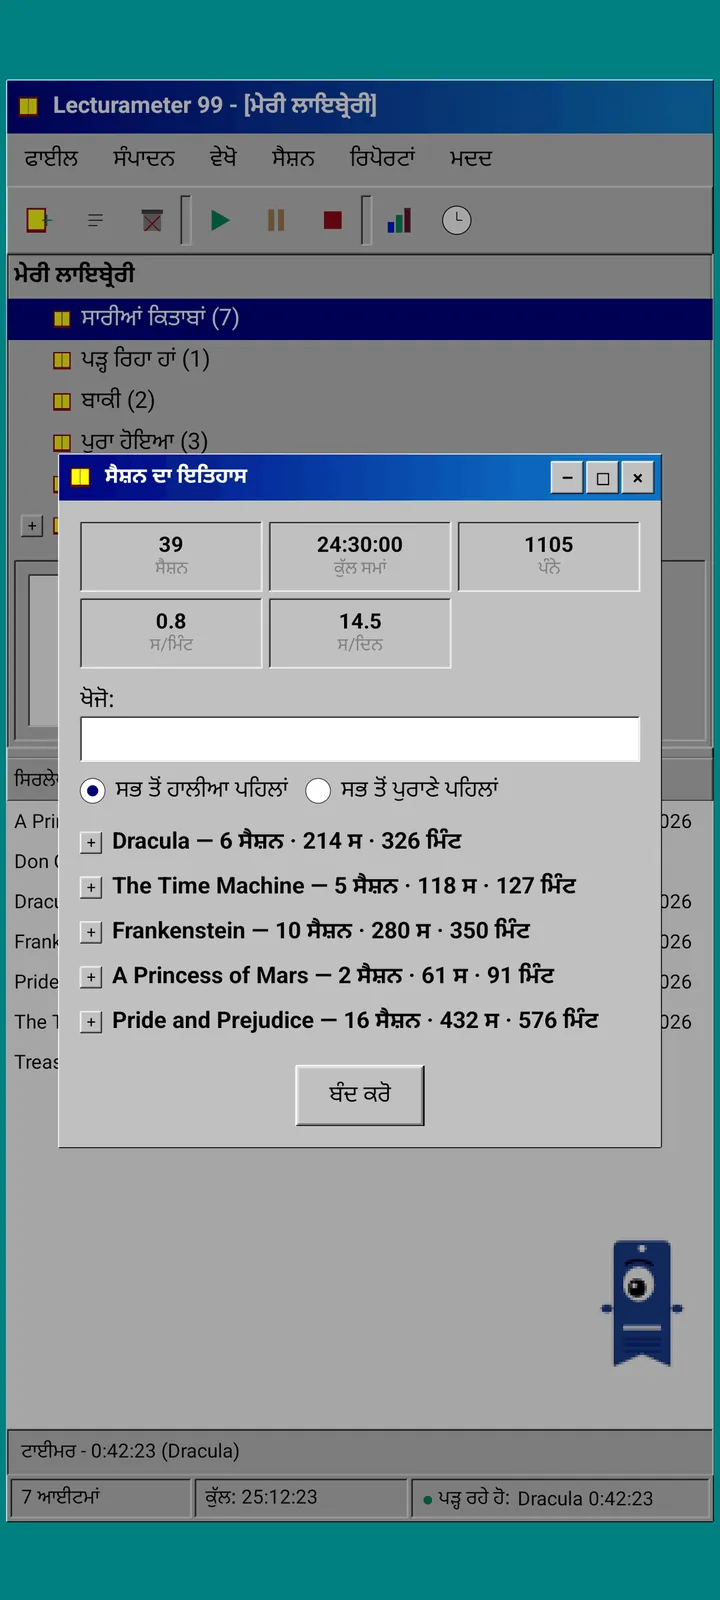Screen dimensions: 720x1600
Task: Click the ਬੰਦ ਕਰੋ button
Action: (x=360, y=1095)
